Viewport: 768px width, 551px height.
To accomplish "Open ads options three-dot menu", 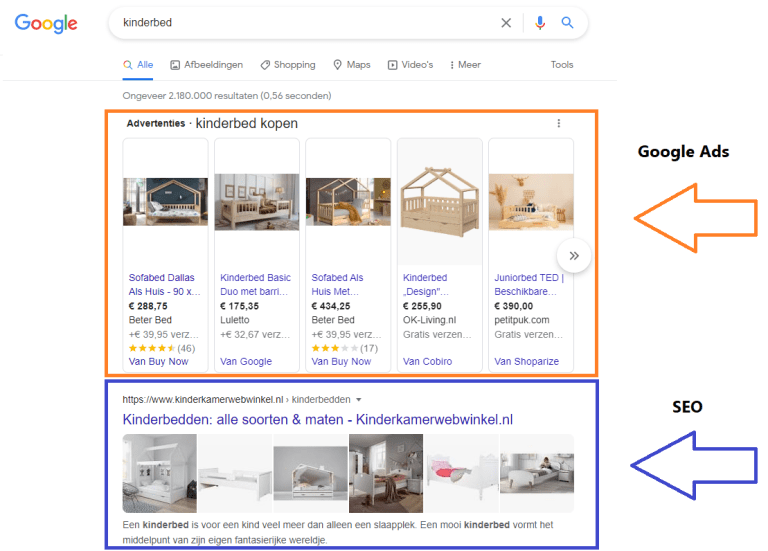I will click(558, 124).
